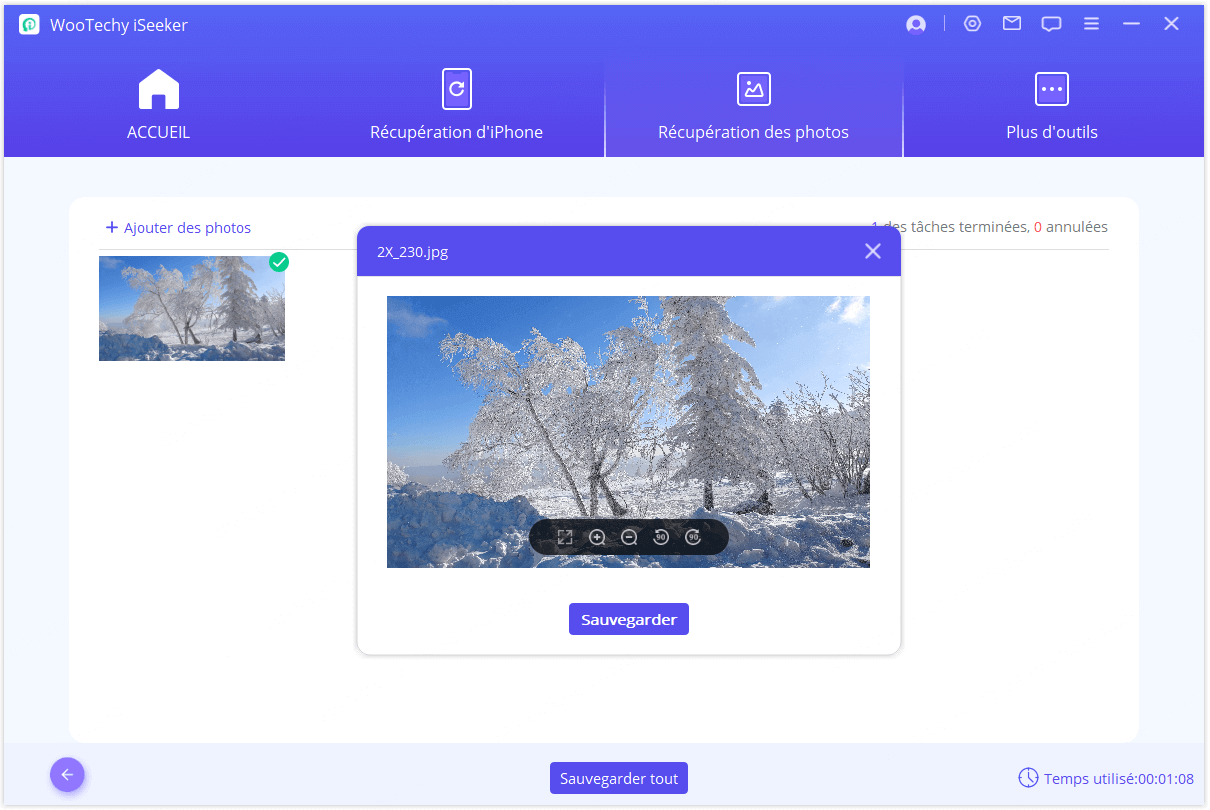
Task: Click Ajouter des photos link
Action: click(178, 228)
